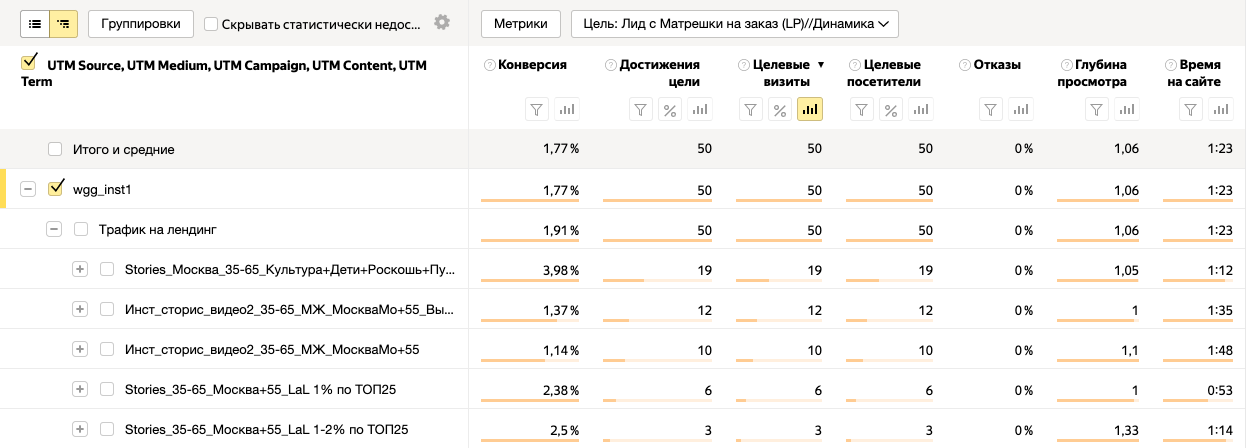Uncheck the wgg_inst1 row checkbox
Viewport: 1246px width, 448px height.
[56, 188]
